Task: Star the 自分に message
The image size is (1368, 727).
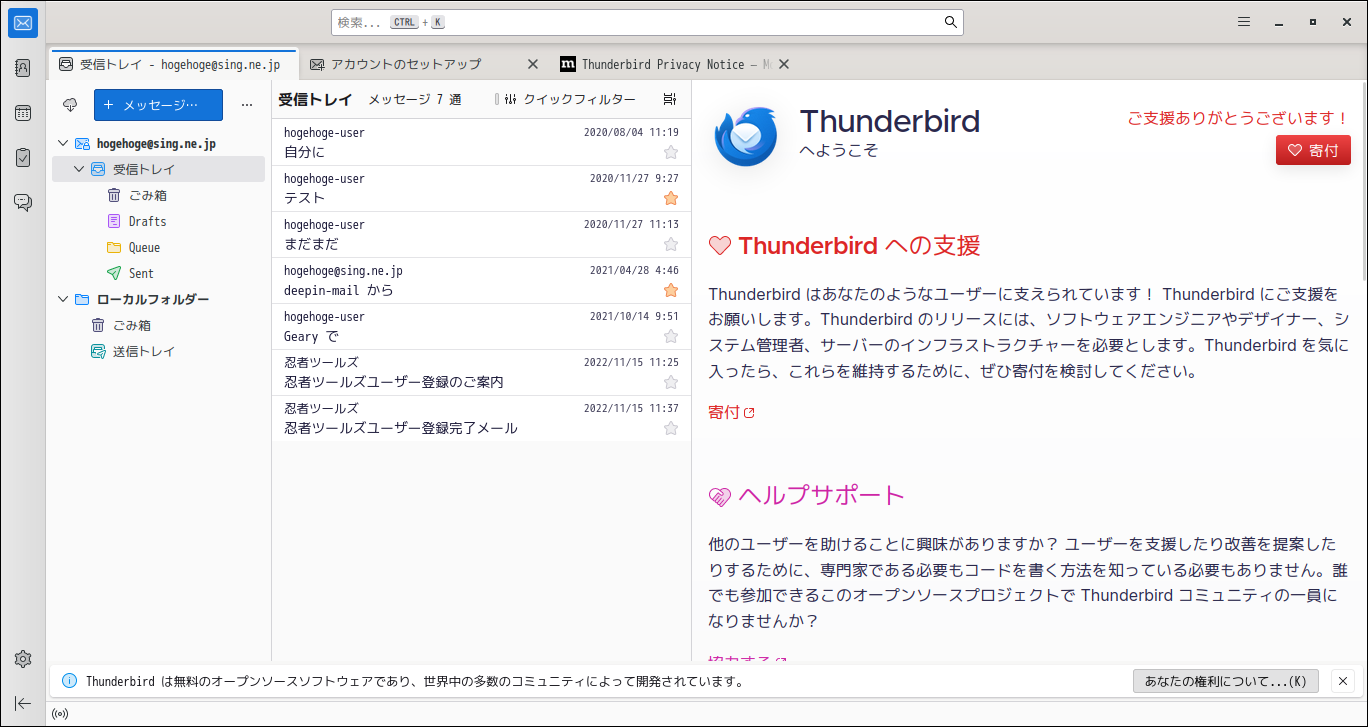Action: coord(671,152)
